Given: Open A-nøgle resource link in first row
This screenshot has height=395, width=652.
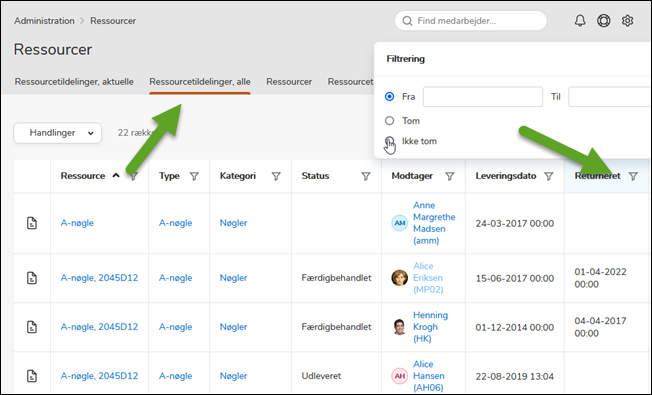Looking at the screenshot, I should (77, 223).
